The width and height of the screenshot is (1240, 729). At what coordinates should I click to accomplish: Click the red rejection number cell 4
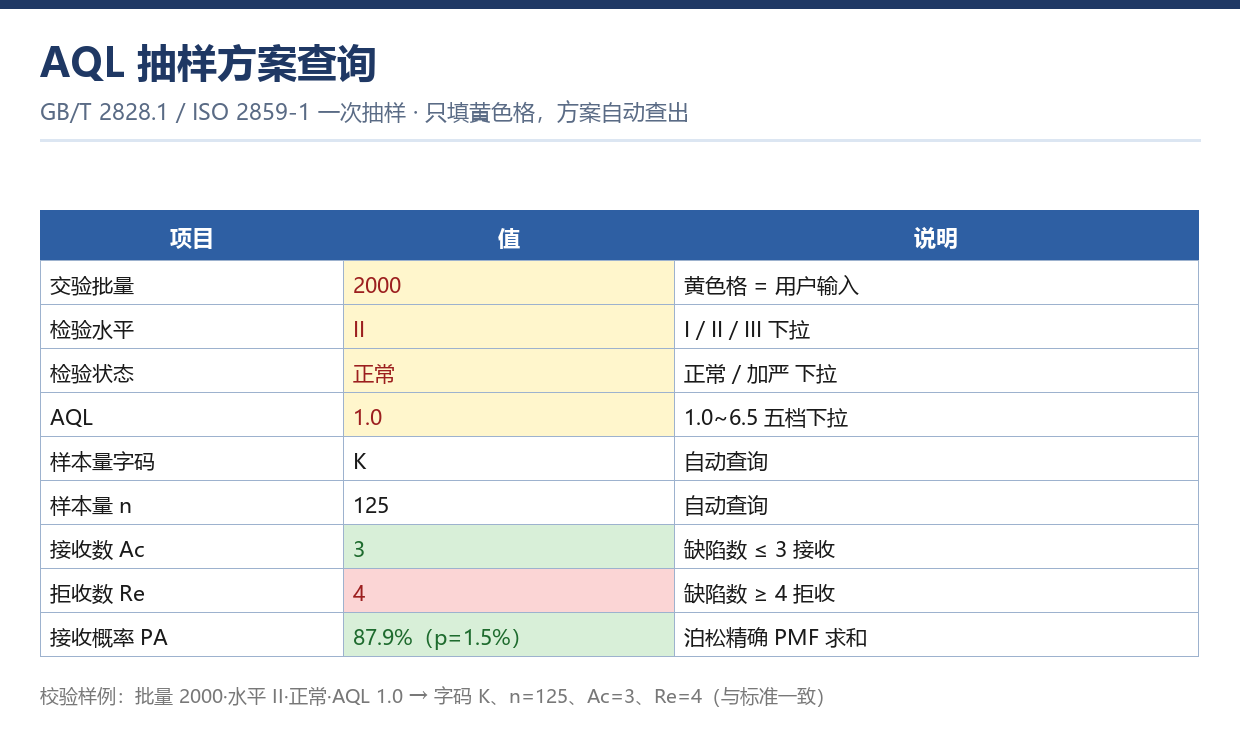509,591
